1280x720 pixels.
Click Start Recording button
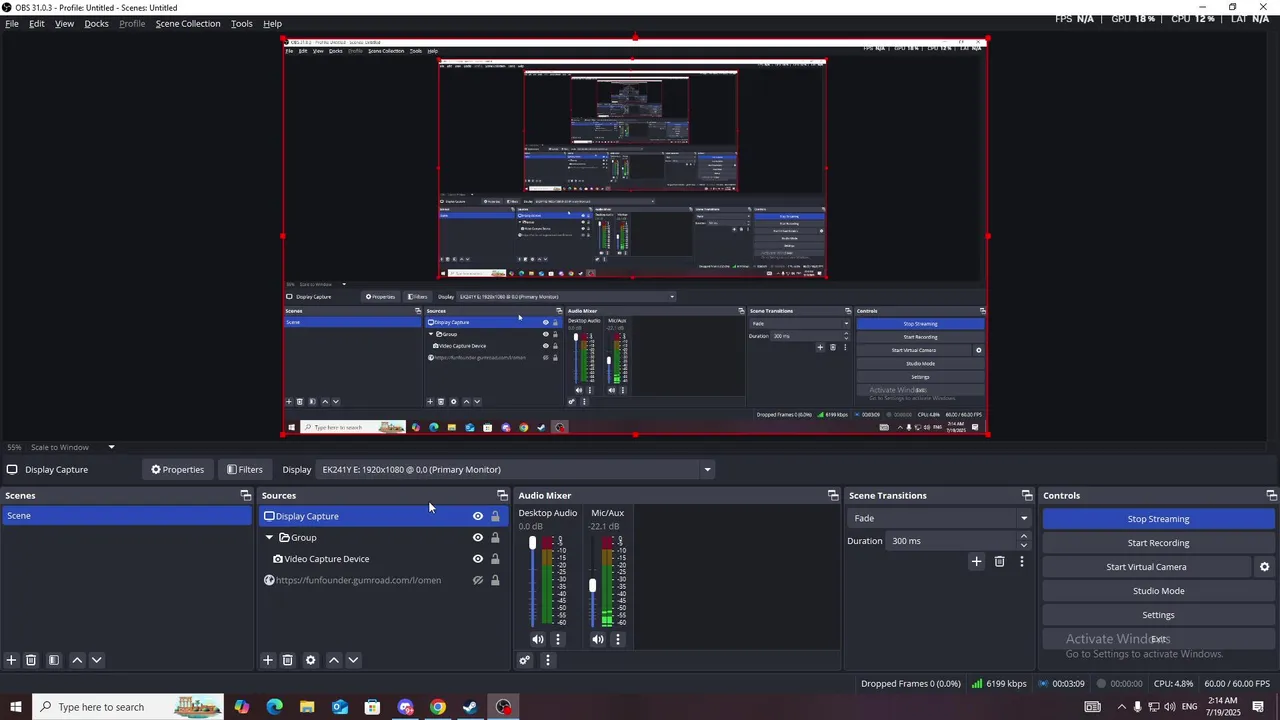(x=1158, y=543)
